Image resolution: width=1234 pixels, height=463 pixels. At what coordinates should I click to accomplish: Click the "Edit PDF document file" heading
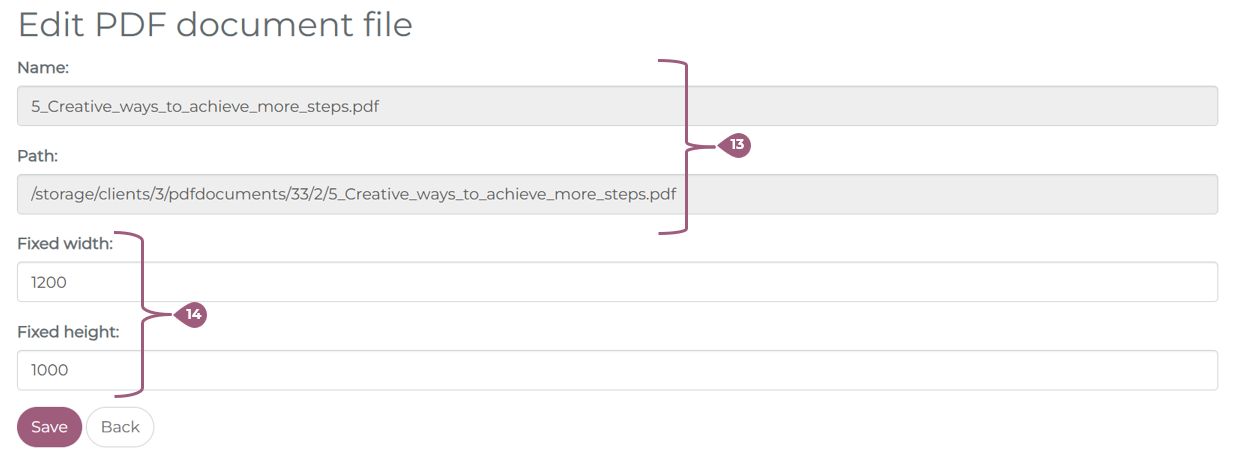pyautogui.click(x=215, y=24)
